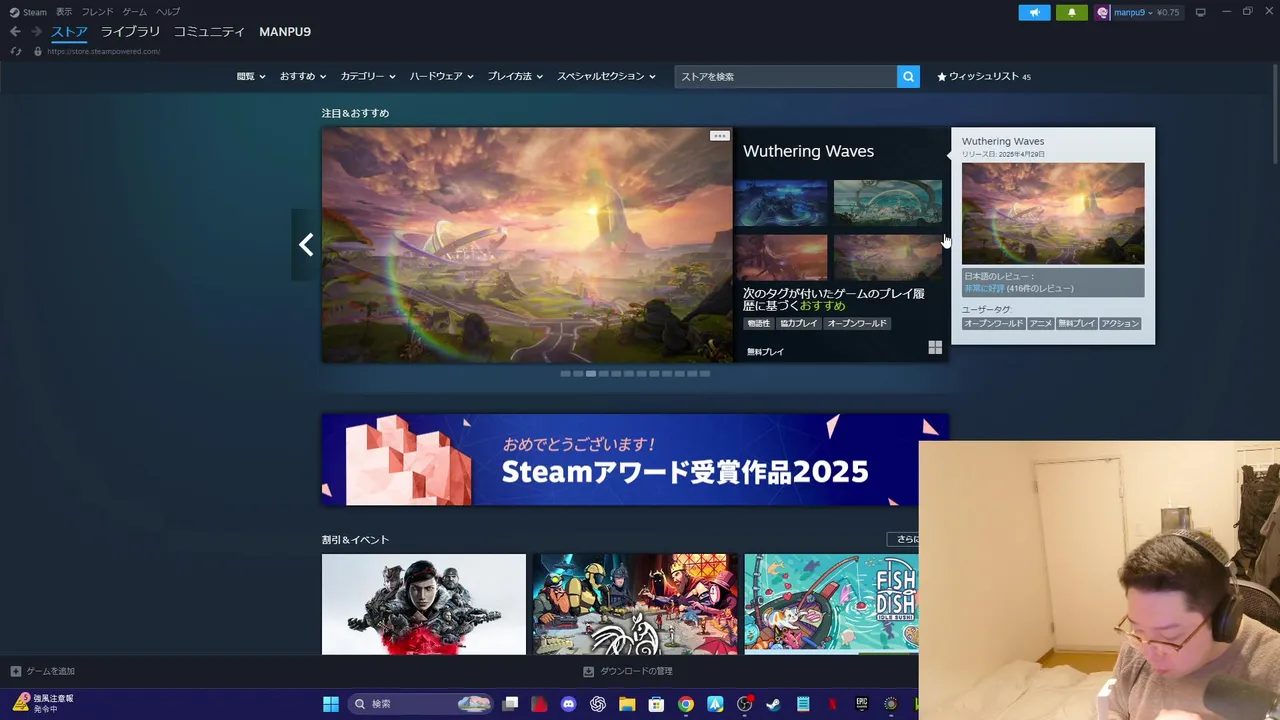Screen dimensions: 1280x720
Task: Open notifications via the green bell icon
Action: 1071,12
